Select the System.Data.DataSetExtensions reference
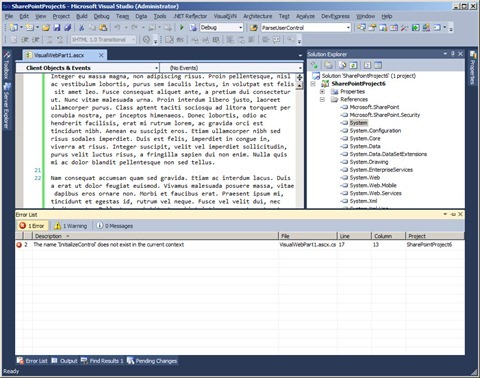480x378 pixels. coord(388,154)
